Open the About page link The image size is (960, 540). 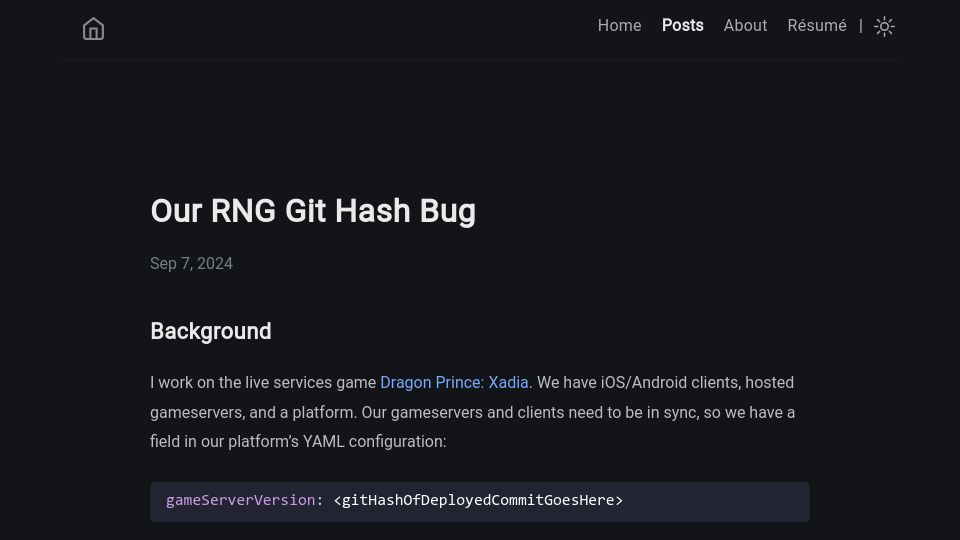(745, 26)
